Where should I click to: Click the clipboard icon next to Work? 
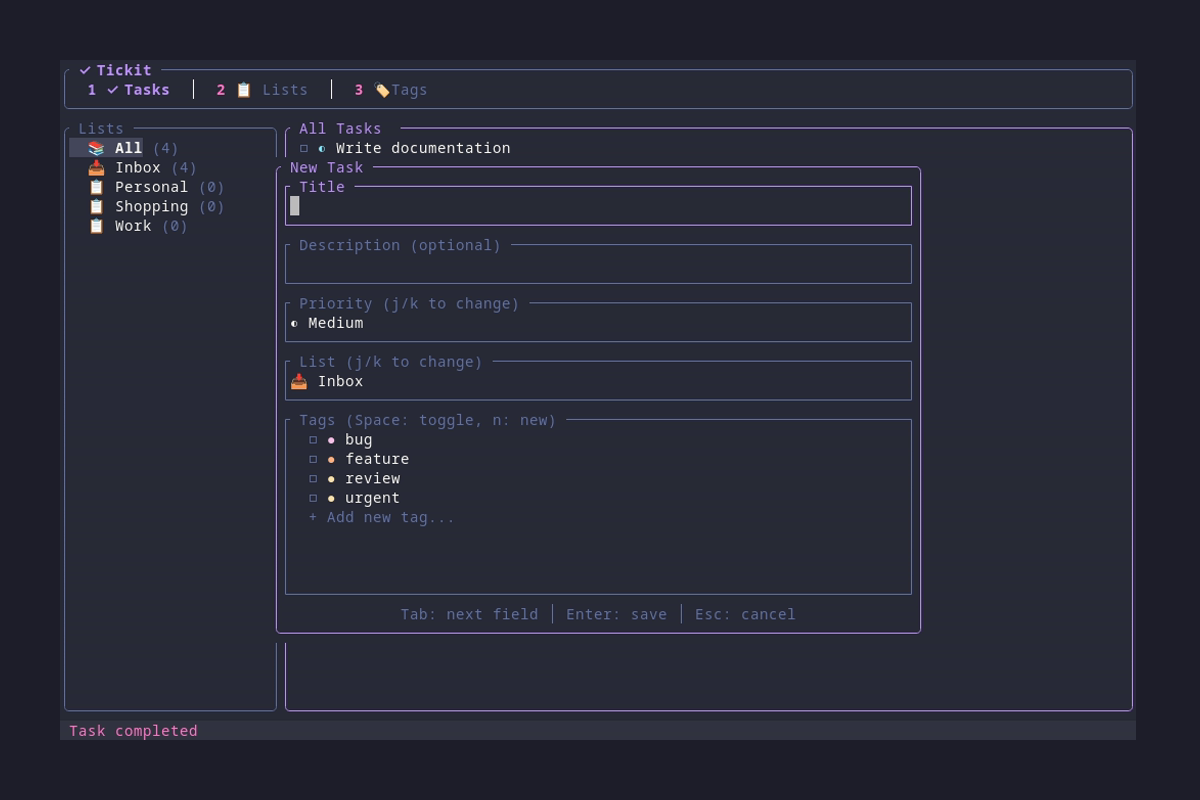97,225
